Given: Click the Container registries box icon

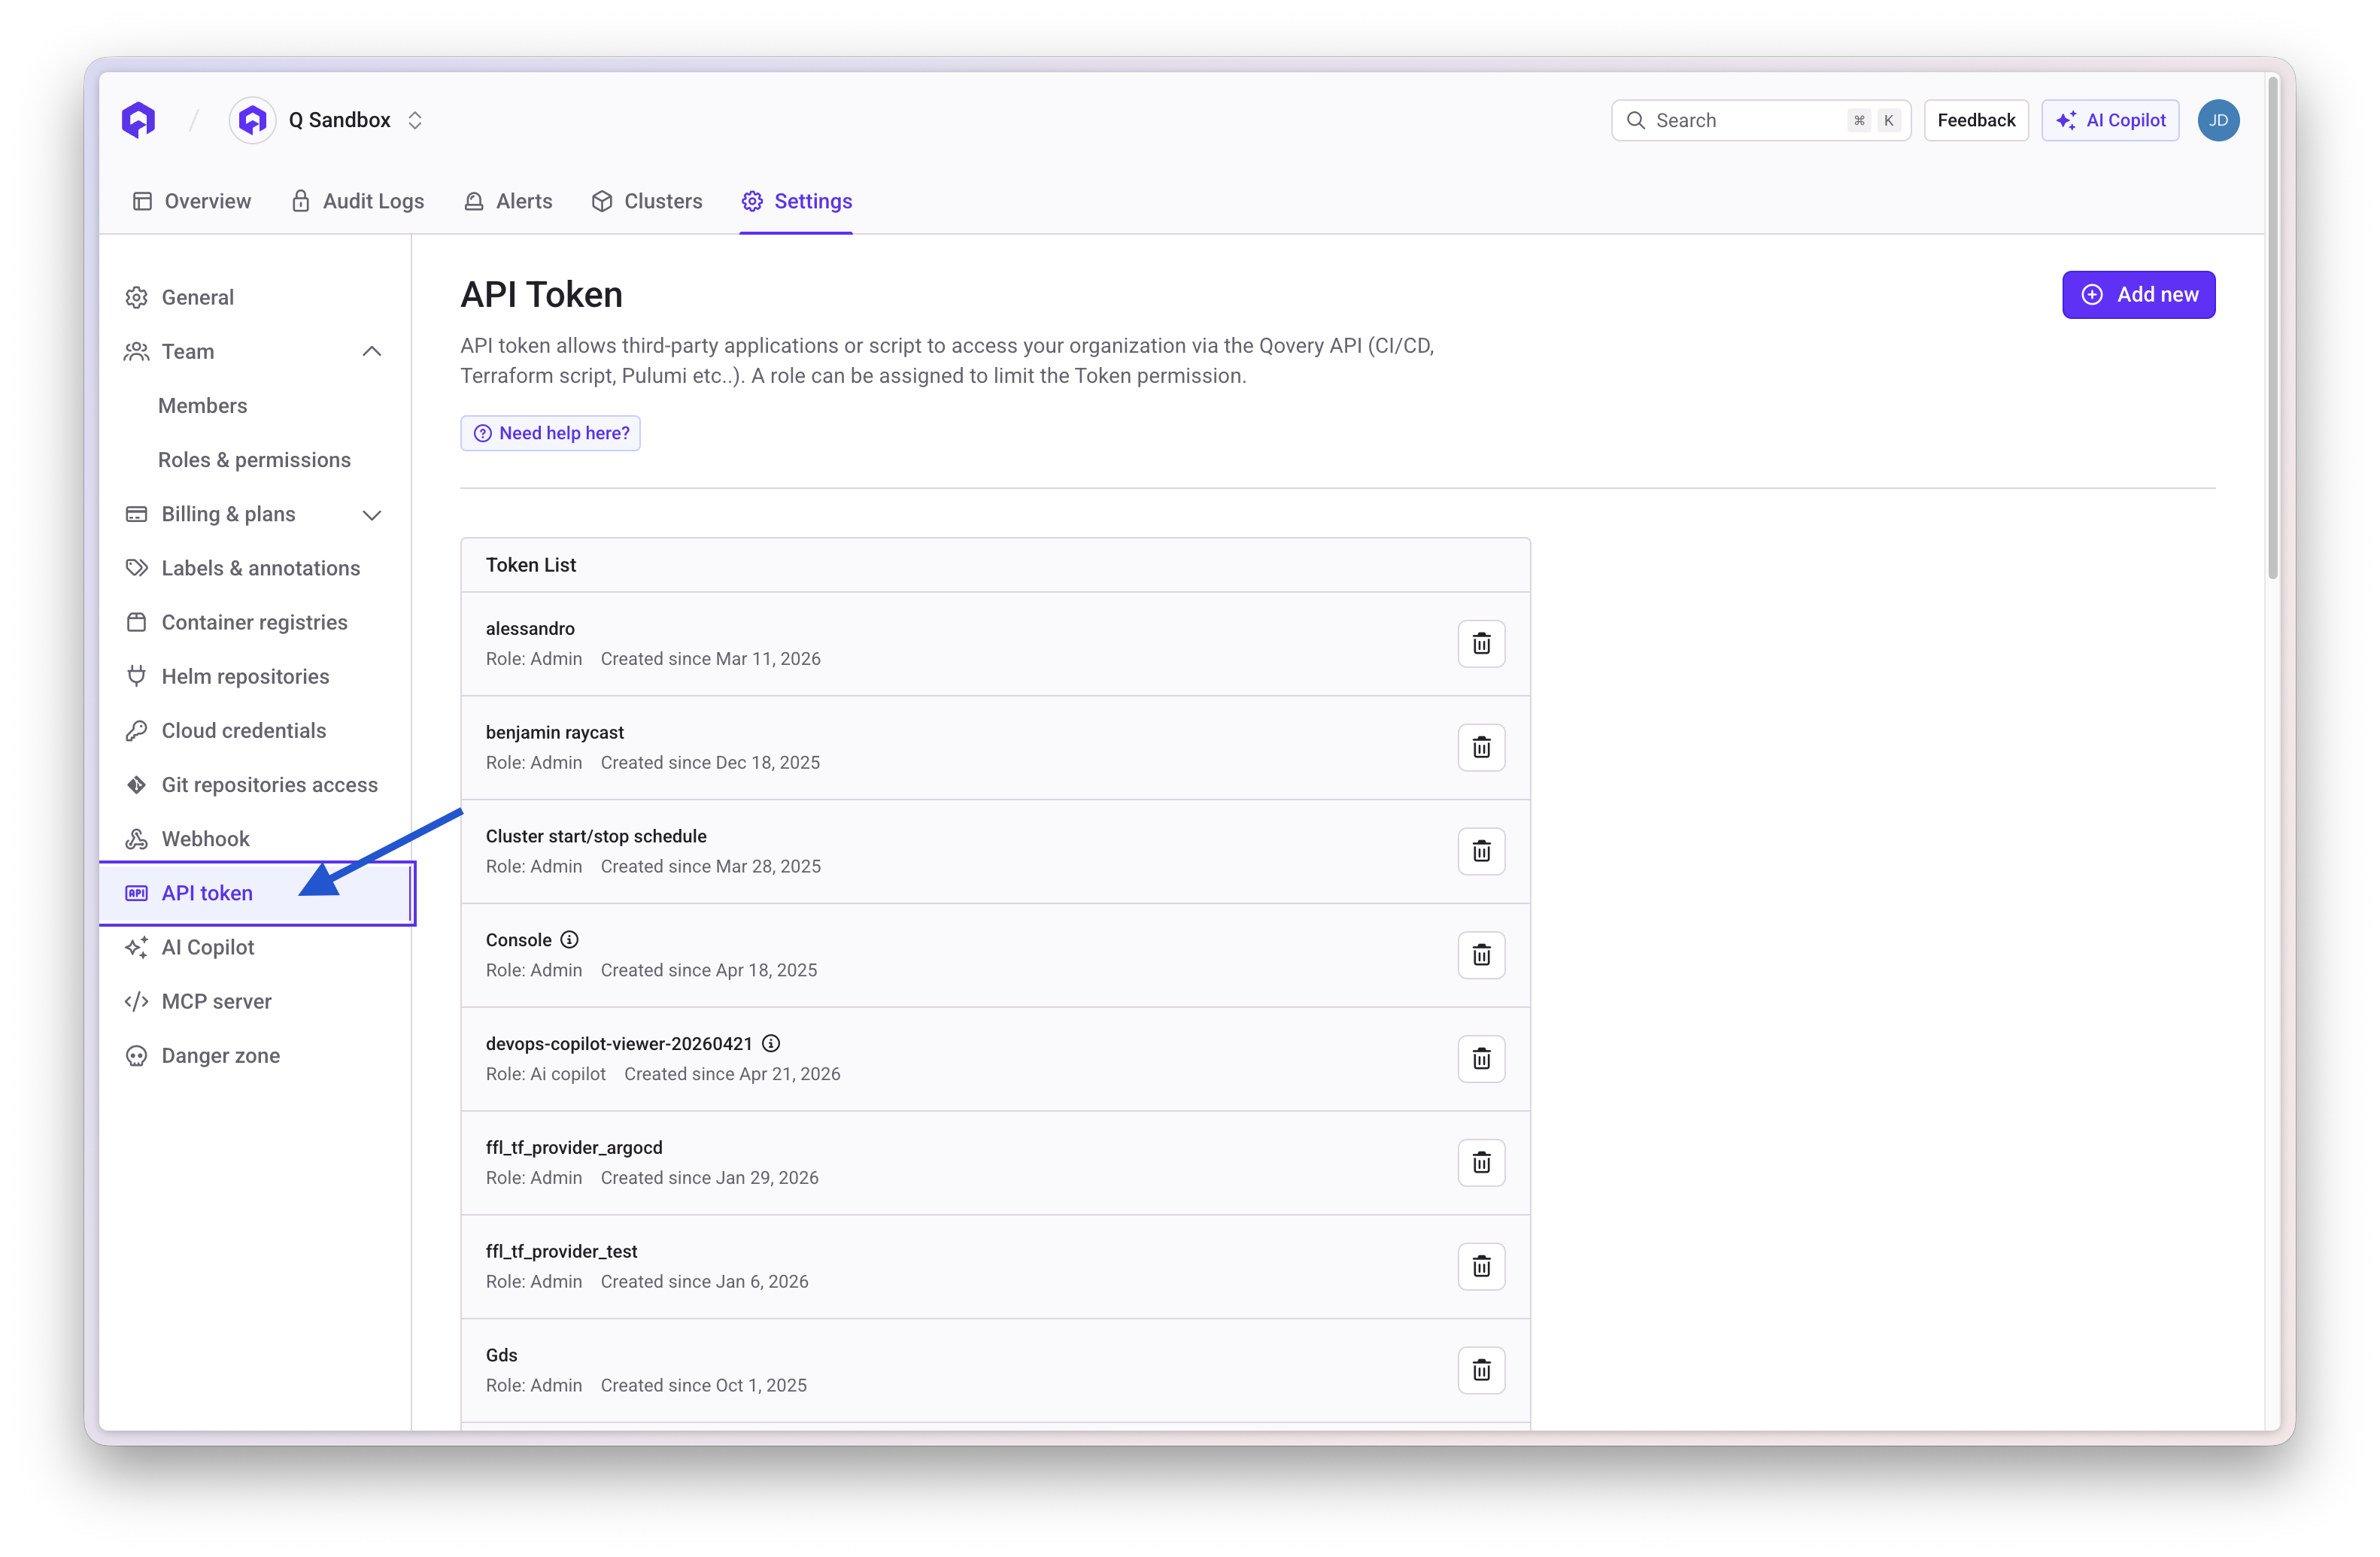Looking at the screenshot, I should 136,622.
